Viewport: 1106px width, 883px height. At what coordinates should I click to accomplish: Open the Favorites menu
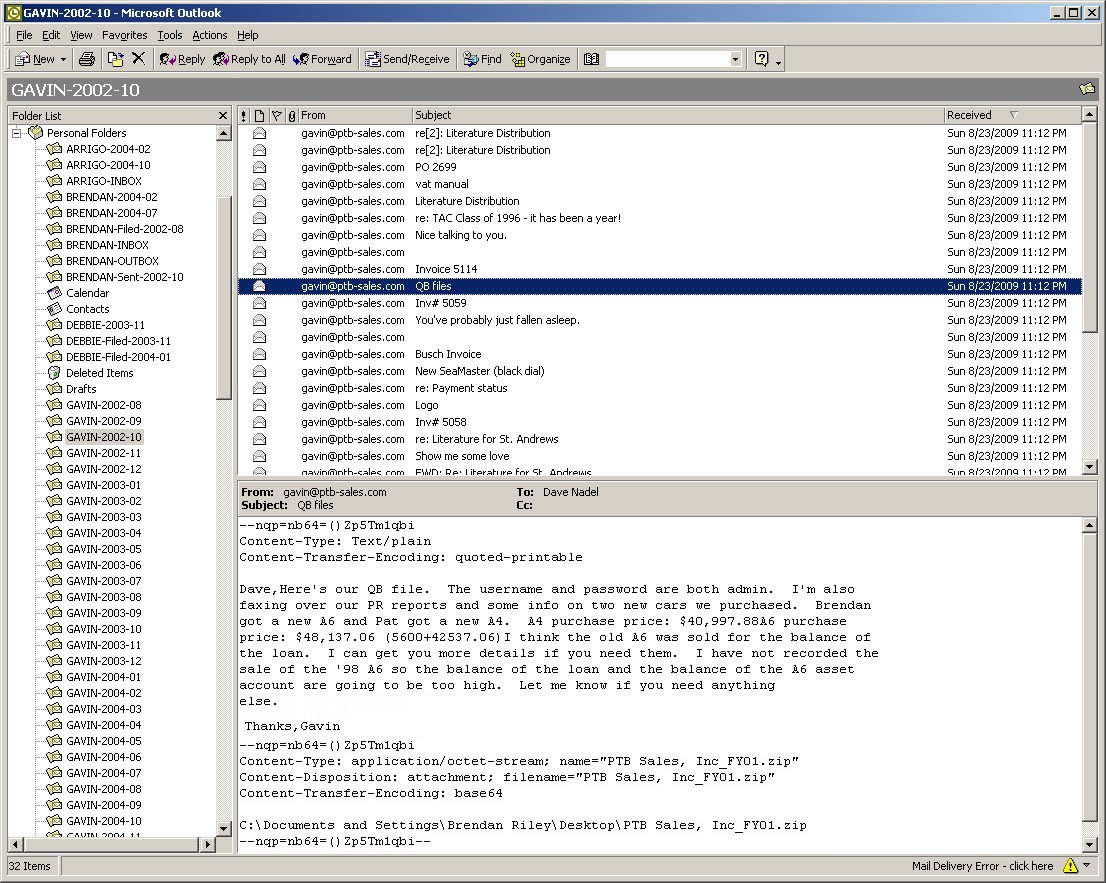point(125,35)
